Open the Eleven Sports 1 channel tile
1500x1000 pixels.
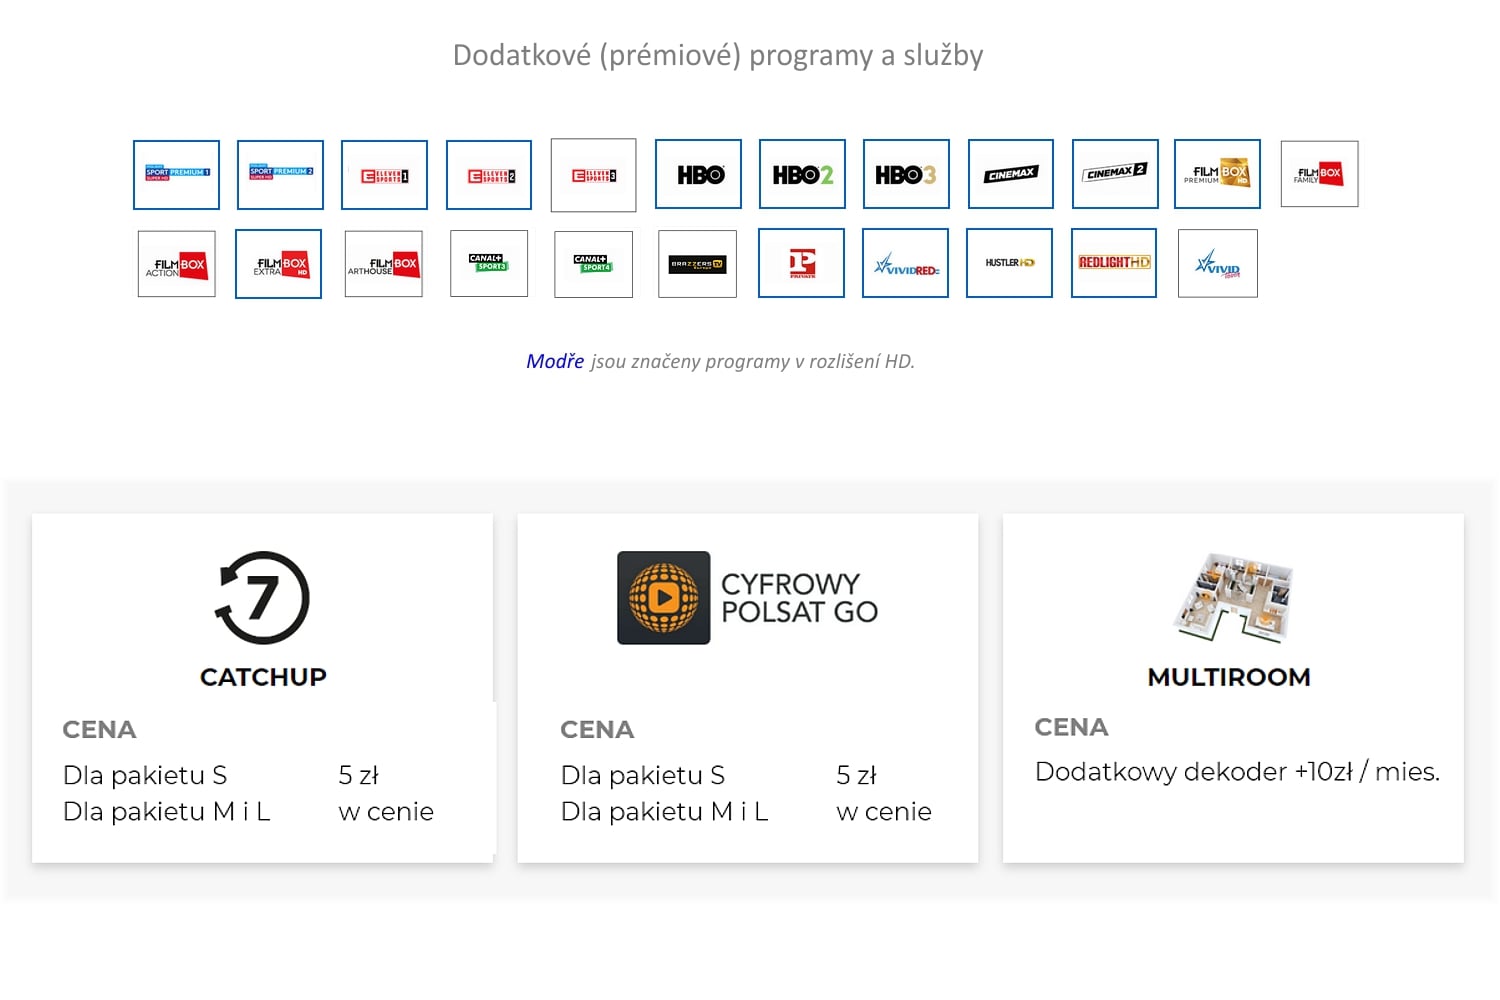pos(384,175)
